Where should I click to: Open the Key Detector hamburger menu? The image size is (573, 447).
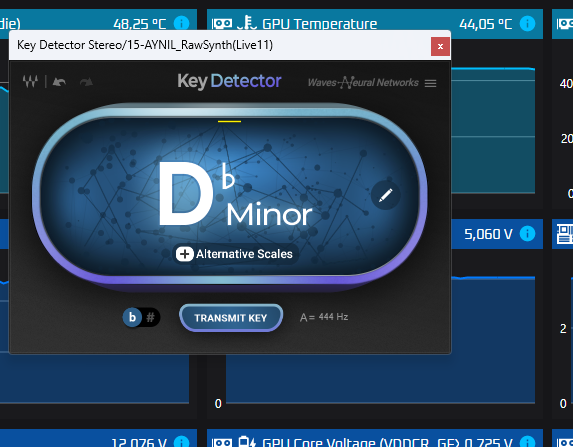point(430,83)
